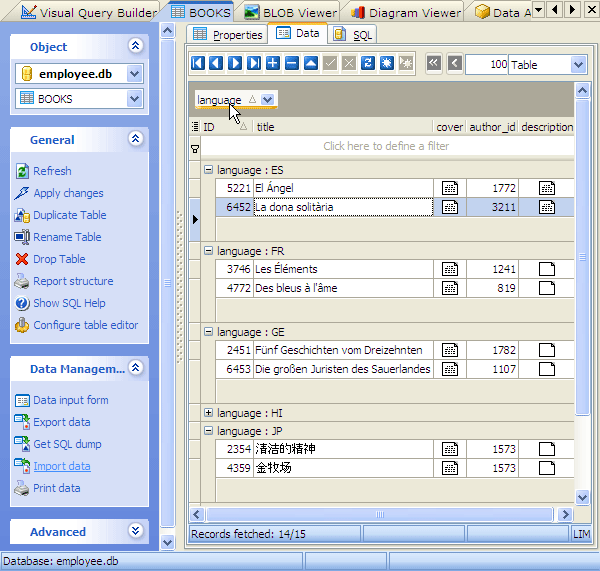Open empty description for Des bleus à l'âme
The height and width of the screenshot is (571, 600).
pyautogui.click(x=547, y=288)
